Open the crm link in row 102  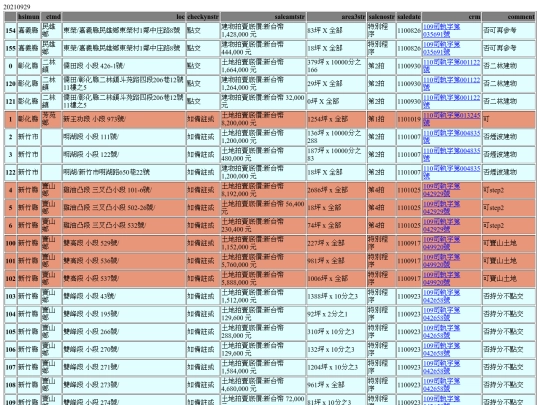tap(441, 279)
